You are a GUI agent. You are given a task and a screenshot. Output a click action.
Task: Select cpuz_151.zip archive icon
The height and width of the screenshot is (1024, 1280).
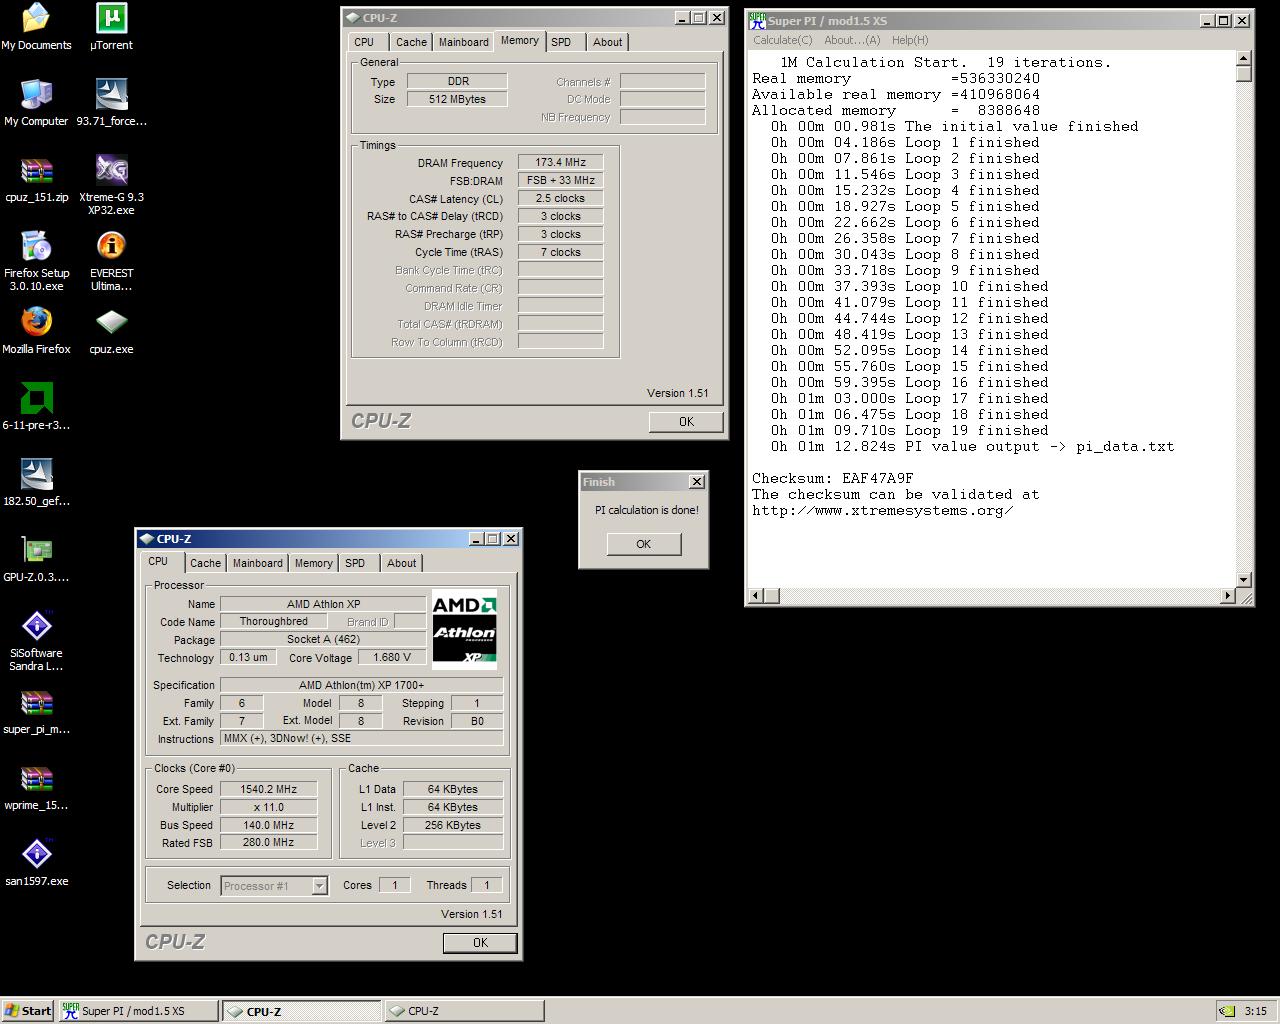click(x=36, y=179)
